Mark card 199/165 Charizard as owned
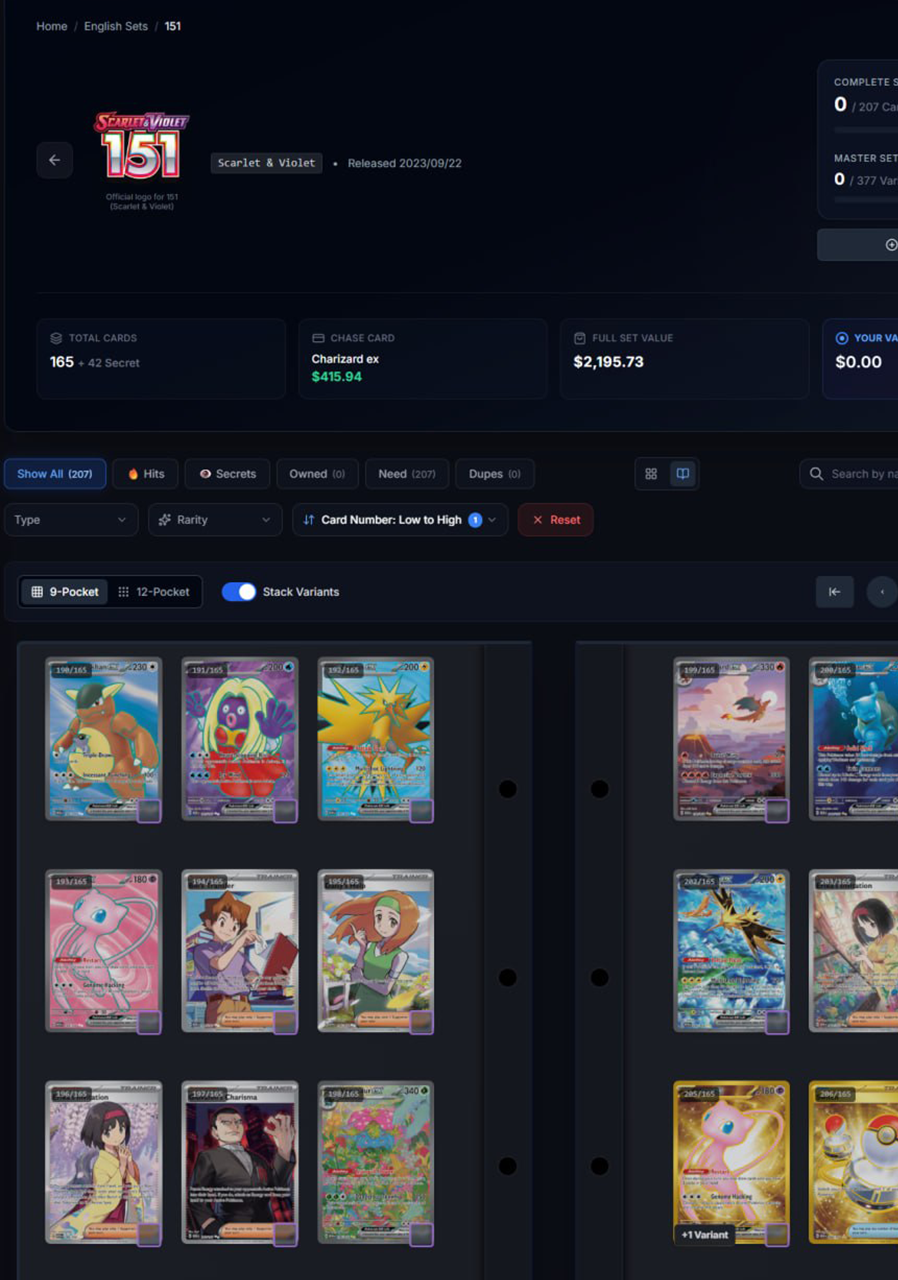Viewport: 898px width, 1280px height. (x=777, y=810)
